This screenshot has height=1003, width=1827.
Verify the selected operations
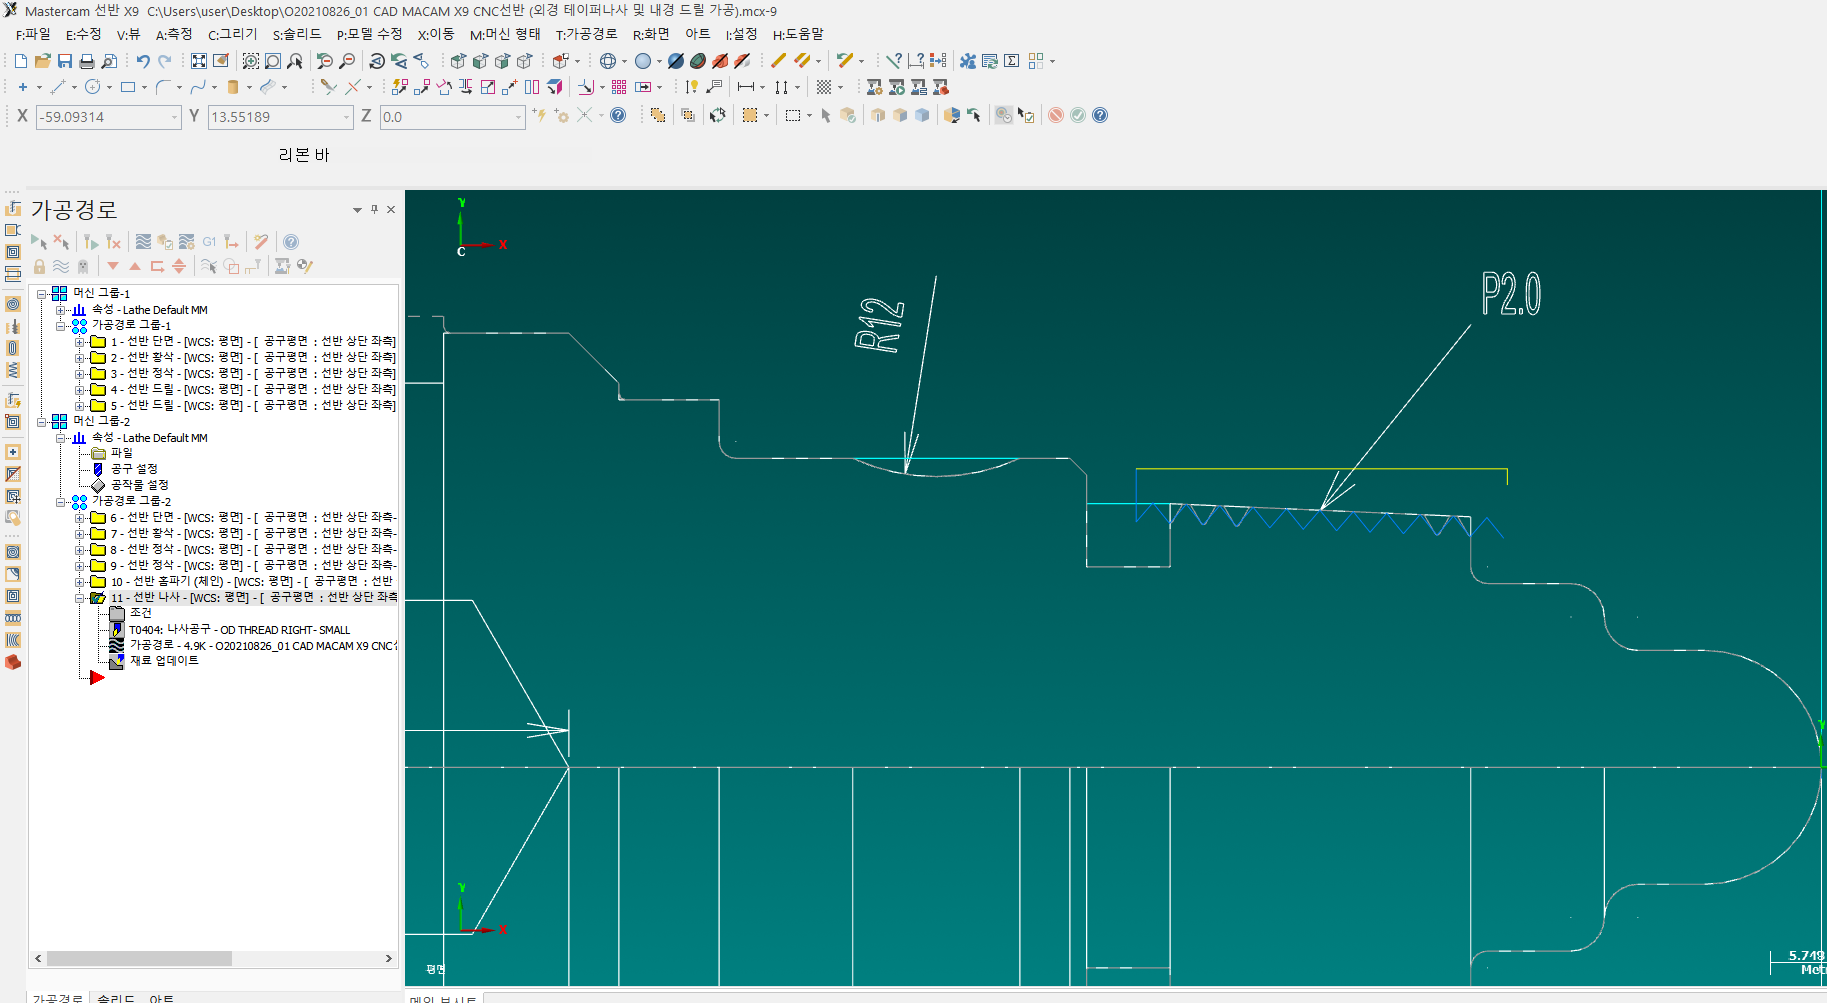(x=165, y=242)
